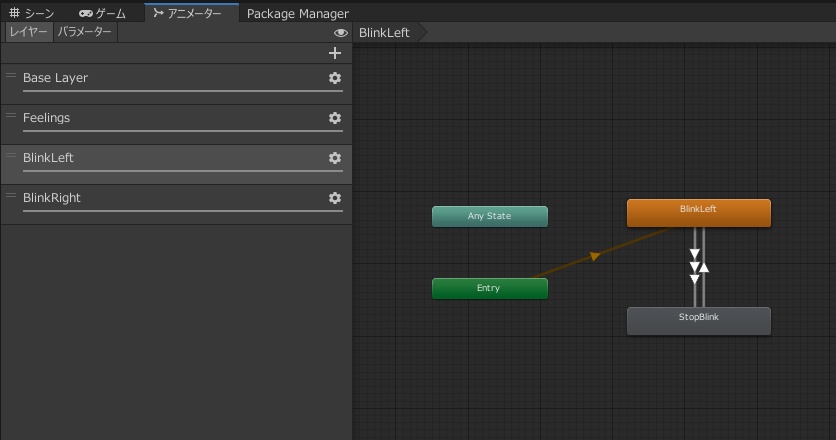Open settings gear for BlinkRight layer

click(x=335, y=198)
